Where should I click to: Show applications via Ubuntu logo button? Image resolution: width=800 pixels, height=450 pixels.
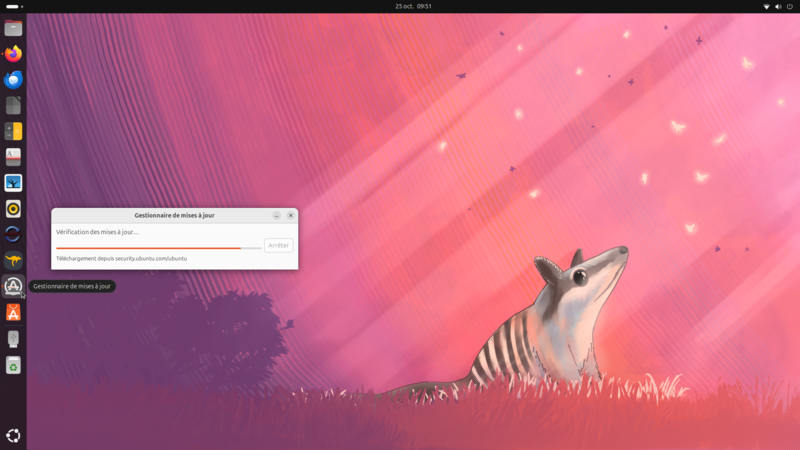pyautogui.click(x=13, y=435)
